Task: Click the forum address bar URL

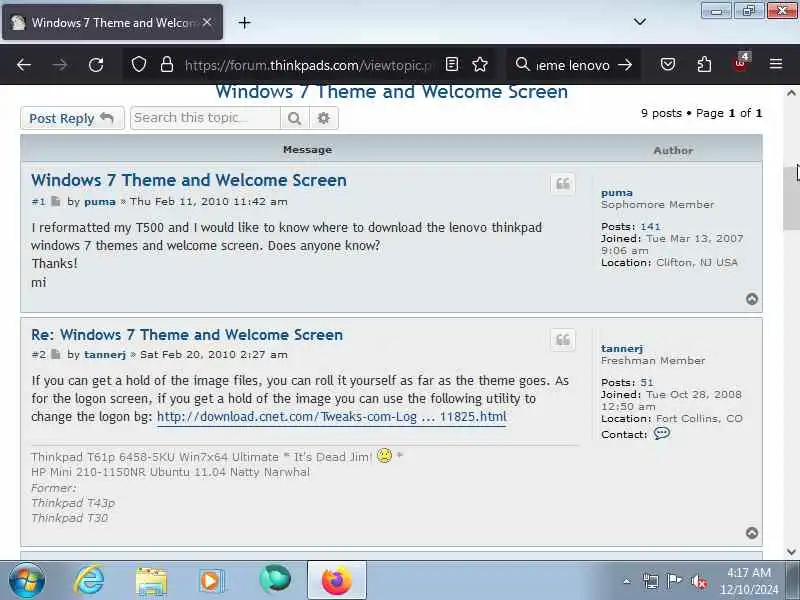Action: click(309, 65)
